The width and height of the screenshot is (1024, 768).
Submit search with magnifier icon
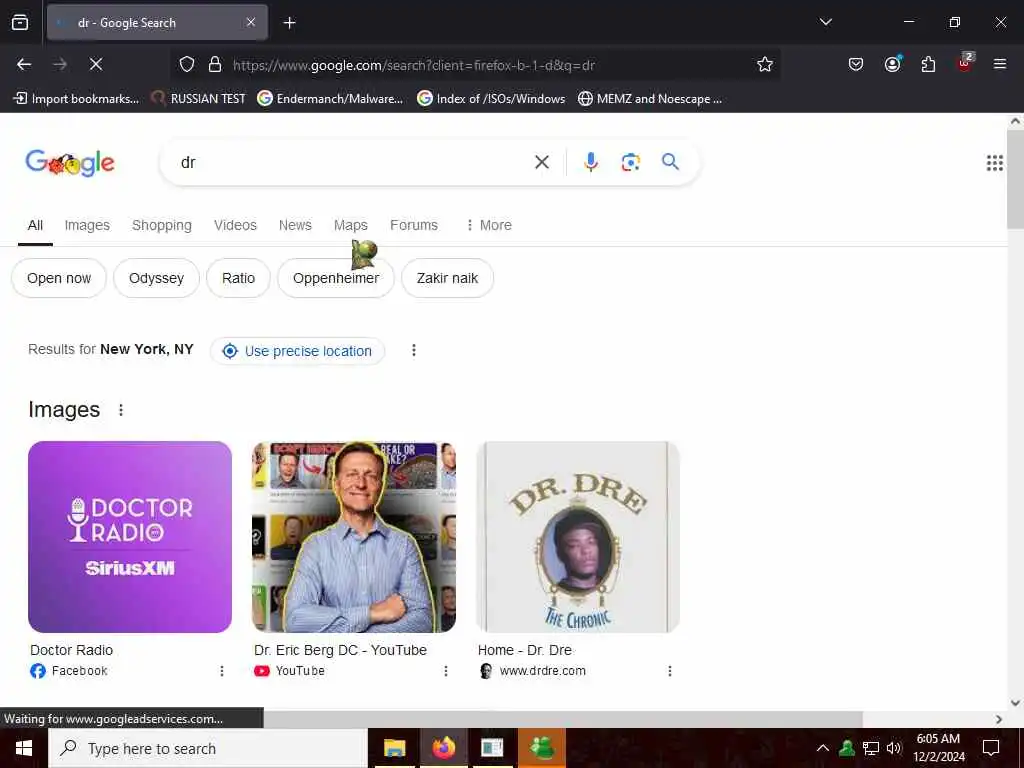coord(671,162)
